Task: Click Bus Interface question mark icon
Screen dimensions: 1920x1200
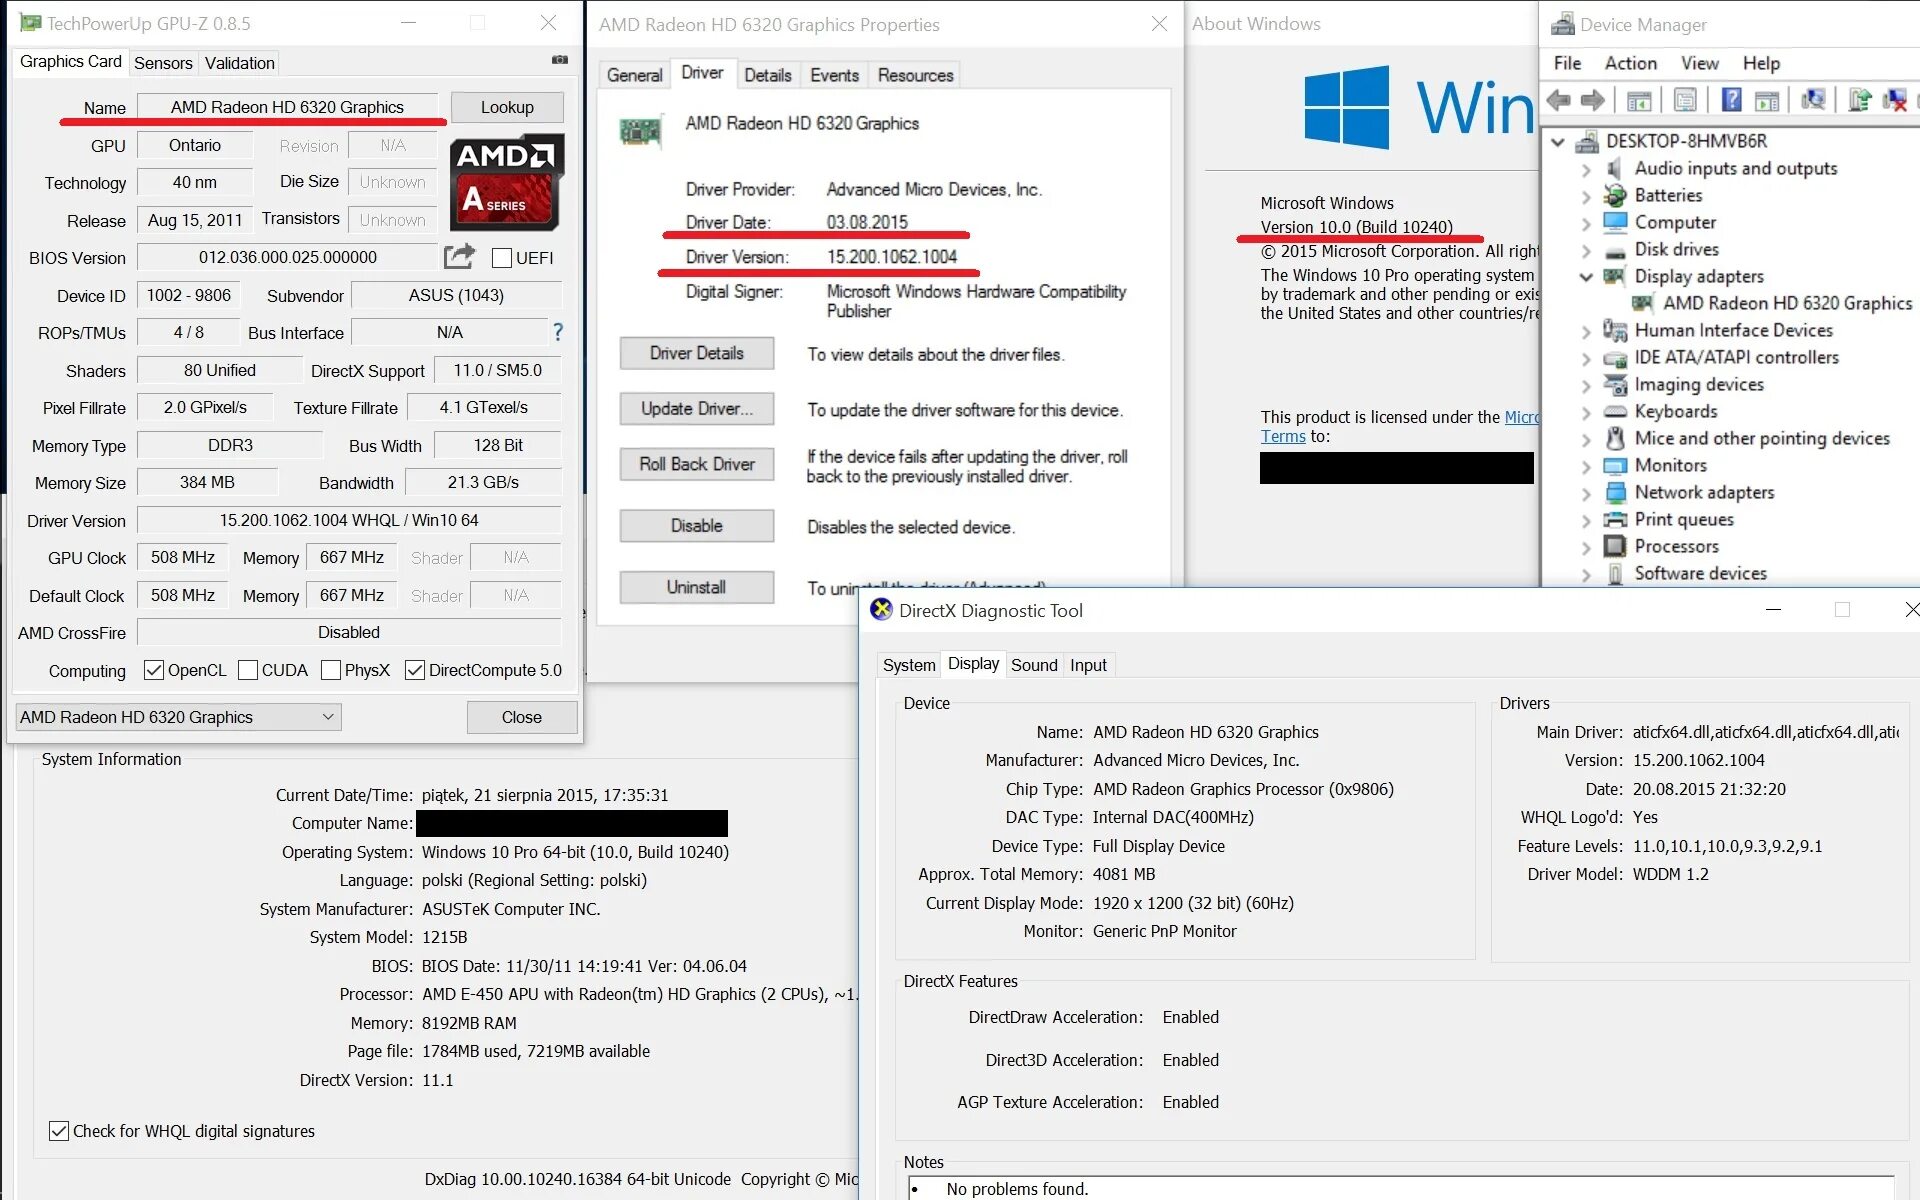Action: tap(558, 332)
